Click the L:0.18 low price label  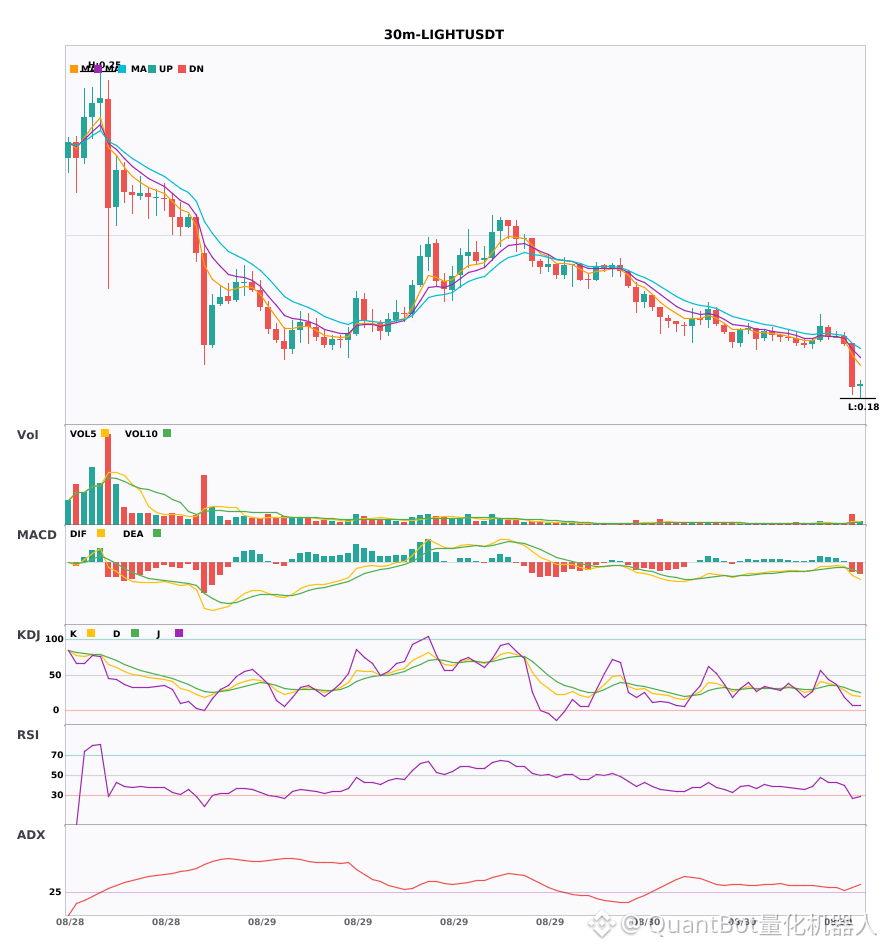863,407
